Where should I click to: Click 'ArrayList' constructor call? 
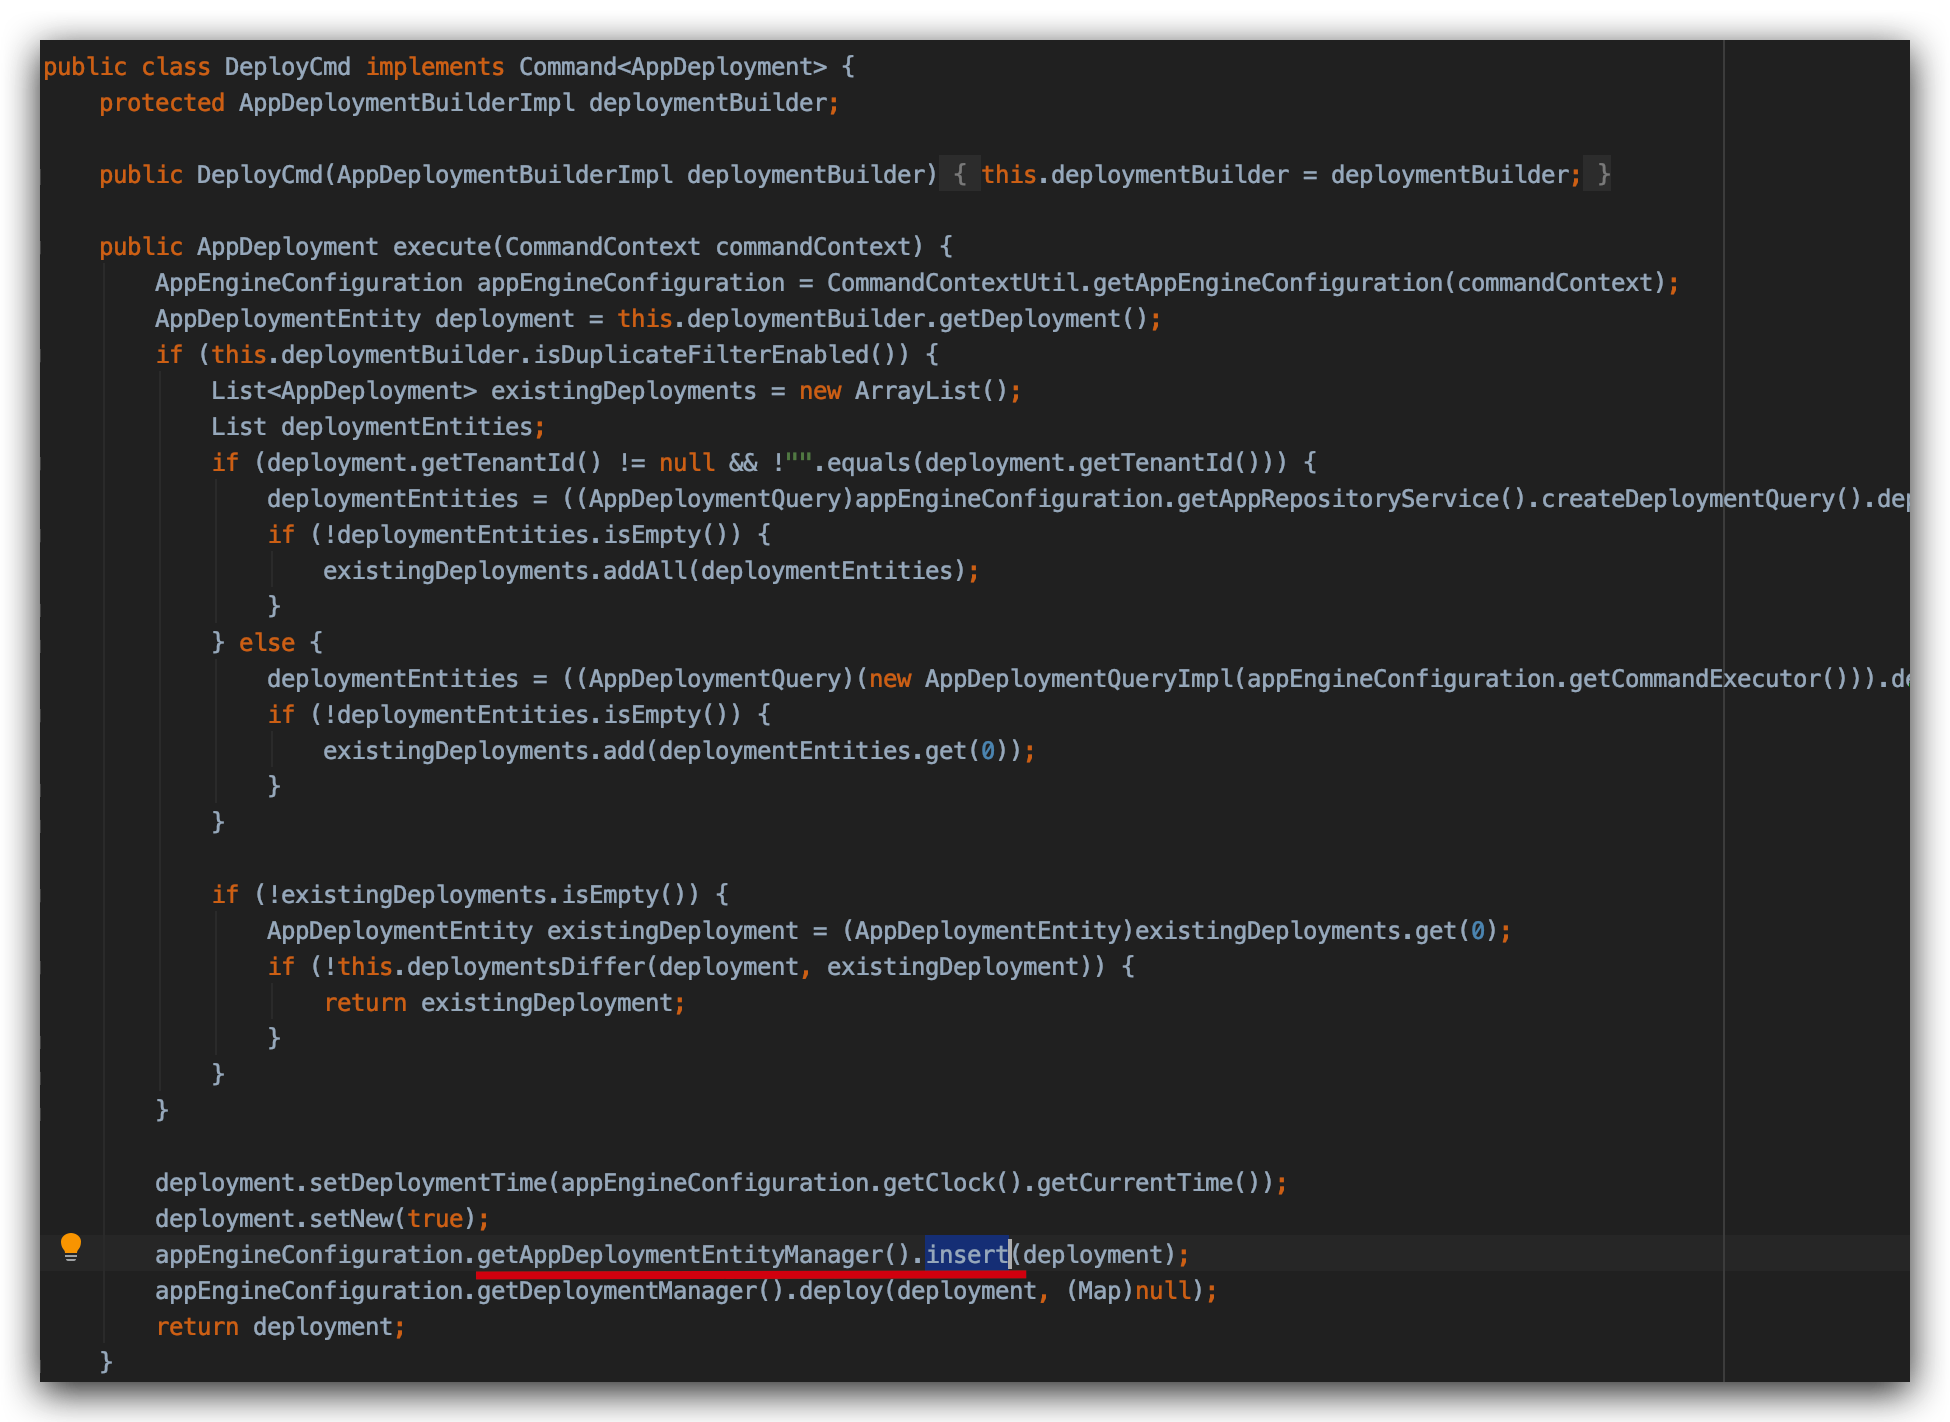click(x=917, y=391)
